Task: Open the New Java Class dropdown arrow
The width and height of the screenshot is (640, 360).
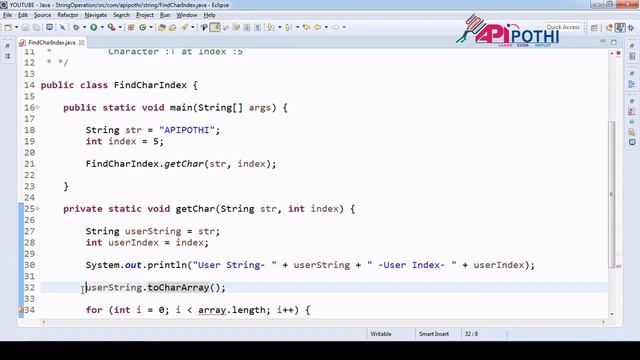Action: [x=151, y=27]
